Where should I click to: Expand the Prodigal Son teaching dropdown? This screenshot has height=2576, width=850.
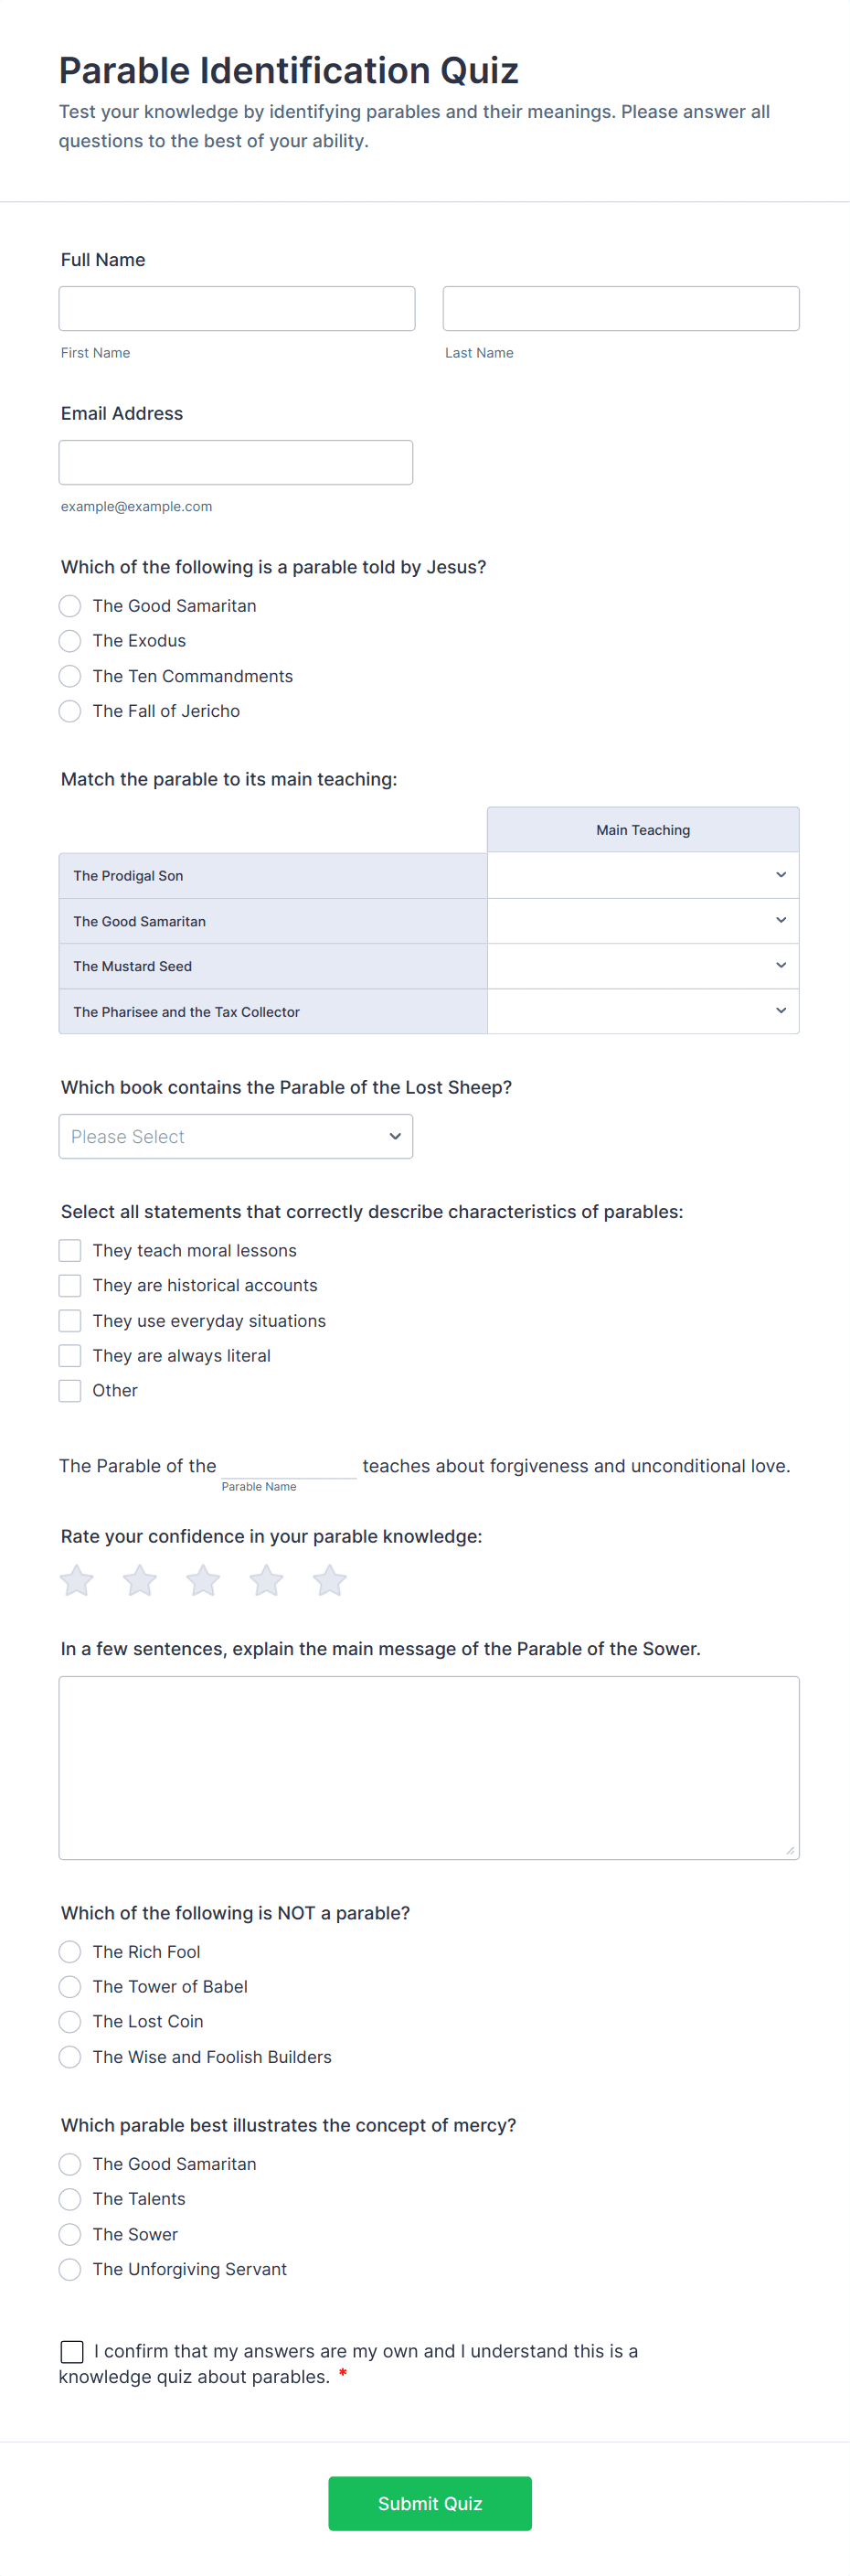click(642, 875)
